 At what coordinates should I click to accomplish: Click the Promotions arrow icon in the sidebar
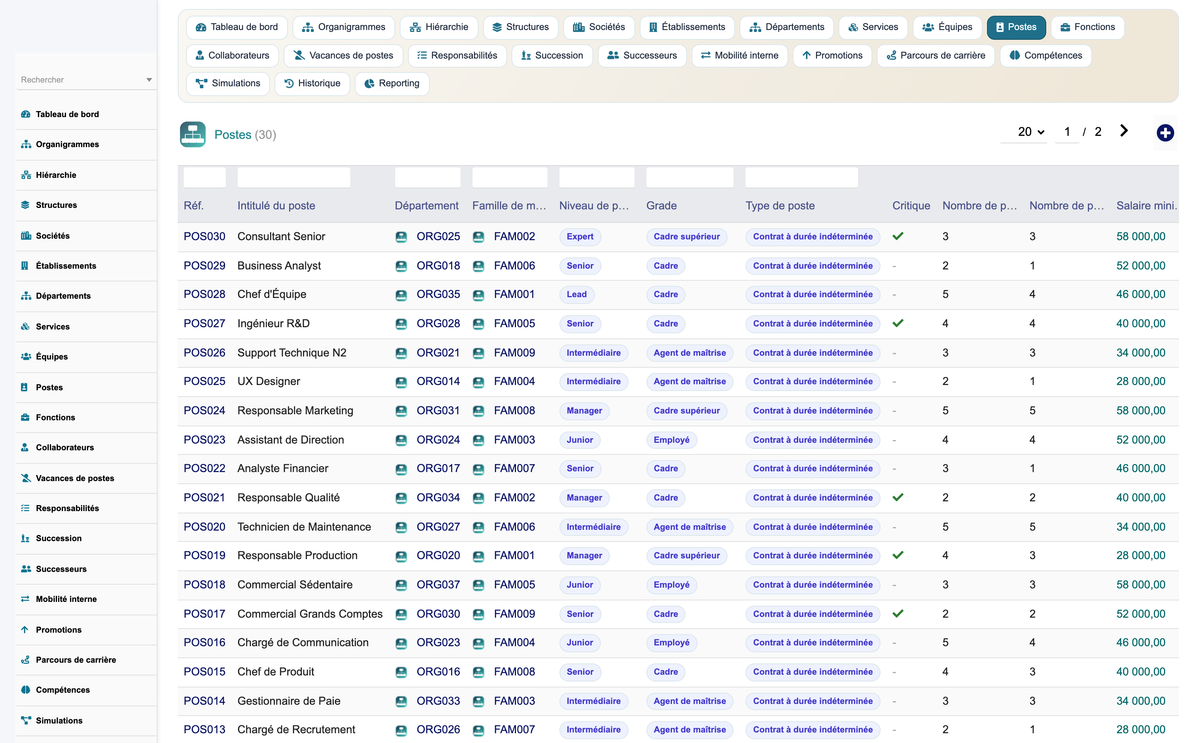point(25,630)
